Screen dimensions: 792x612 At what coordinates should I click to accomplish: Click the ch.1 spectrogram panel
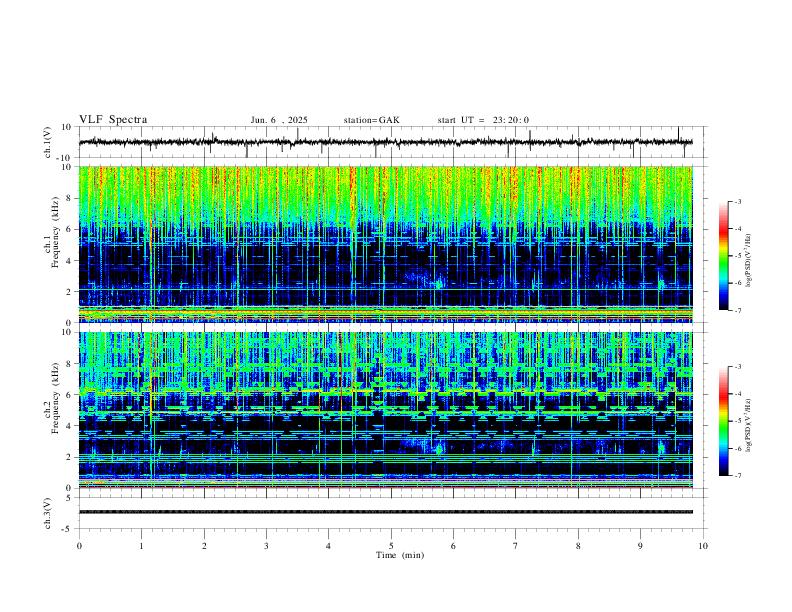385,244
